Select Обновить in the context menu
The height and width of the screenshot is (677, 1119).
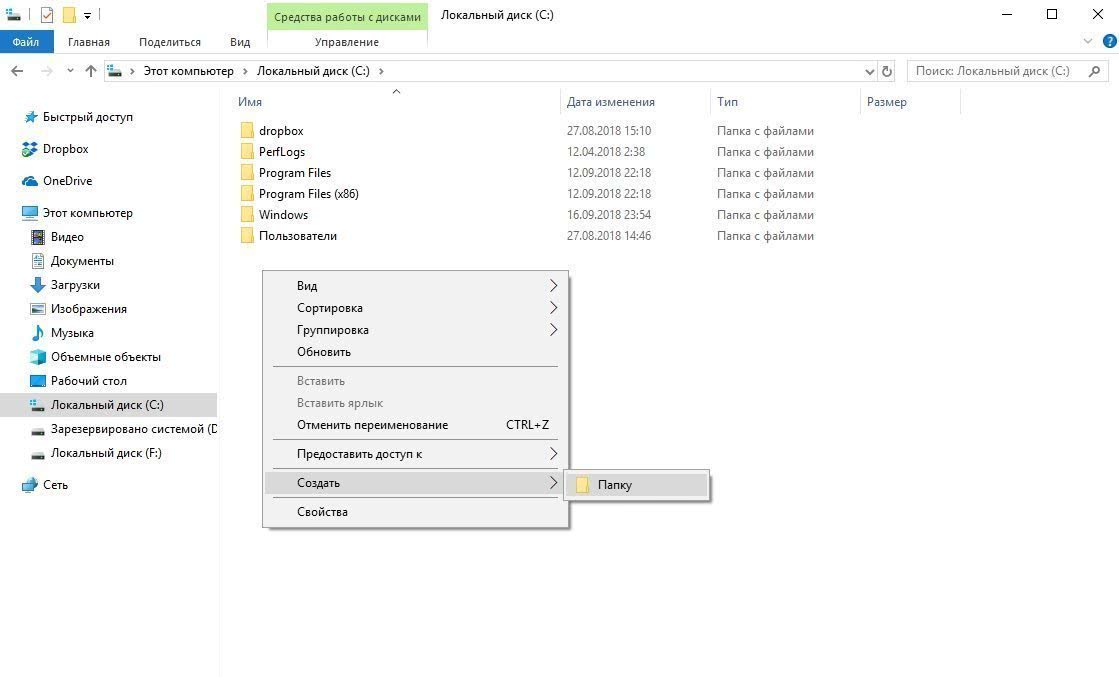(324, 352)
